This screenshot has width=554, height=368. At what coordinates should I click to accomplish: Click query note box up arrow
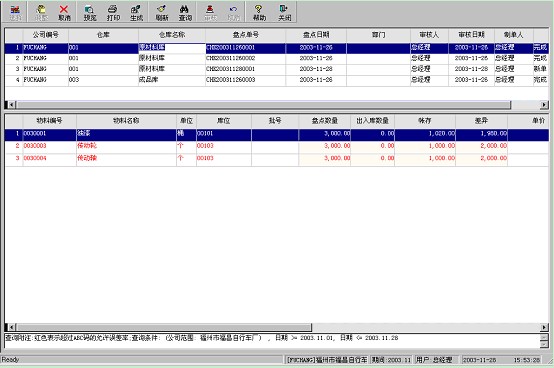(x=544, y=337)
